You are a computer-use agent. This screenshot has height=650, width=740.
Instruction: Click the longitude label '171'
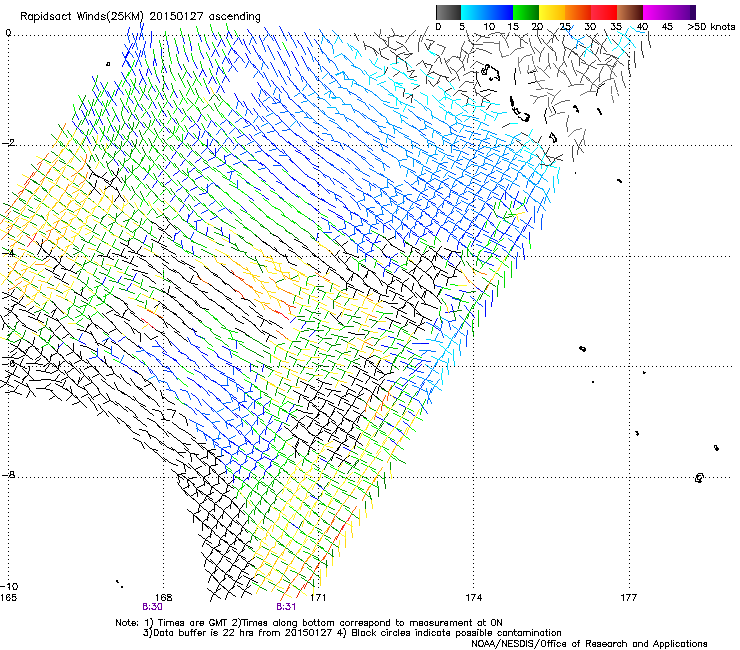318,598
